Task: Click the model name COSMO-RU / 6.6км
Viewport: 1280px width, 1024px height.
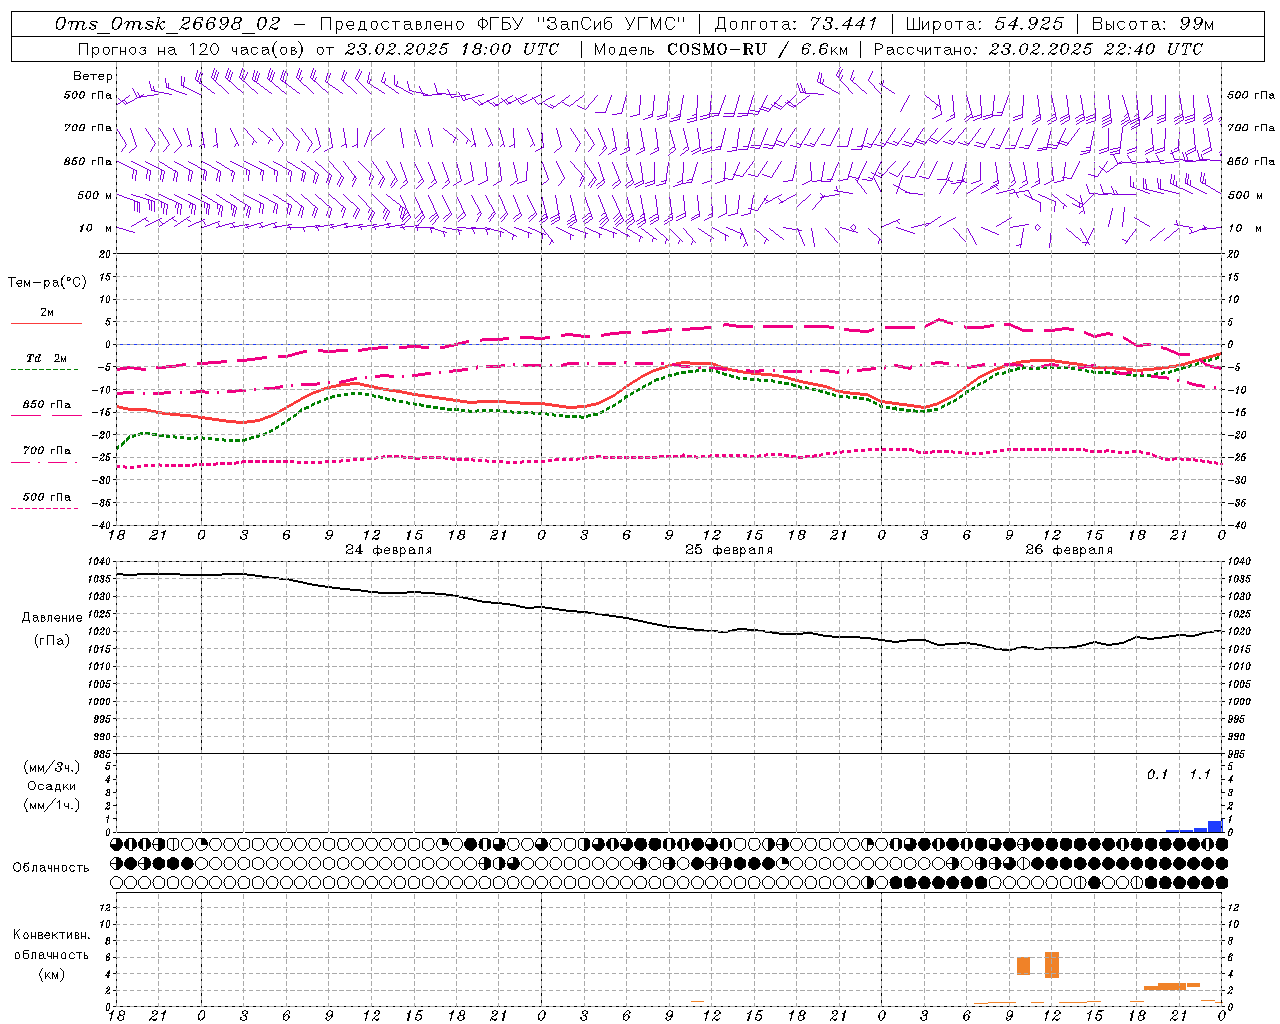Action: (758, 49)
